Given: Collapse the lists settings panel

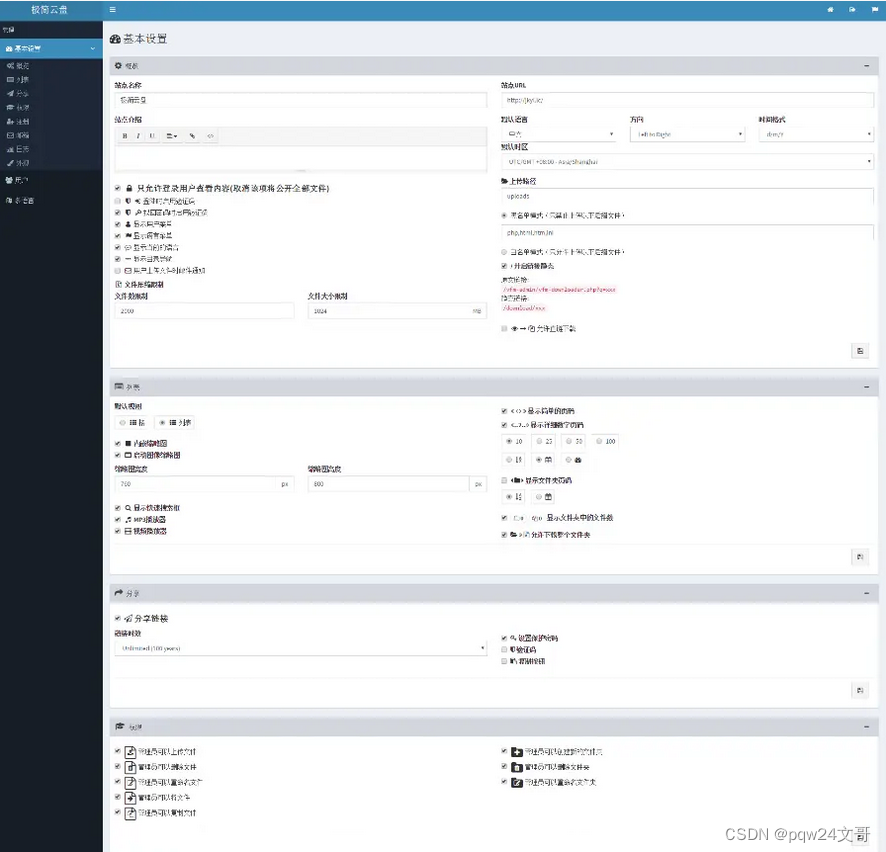Looking at the screenshot, I should coord(866,387).
